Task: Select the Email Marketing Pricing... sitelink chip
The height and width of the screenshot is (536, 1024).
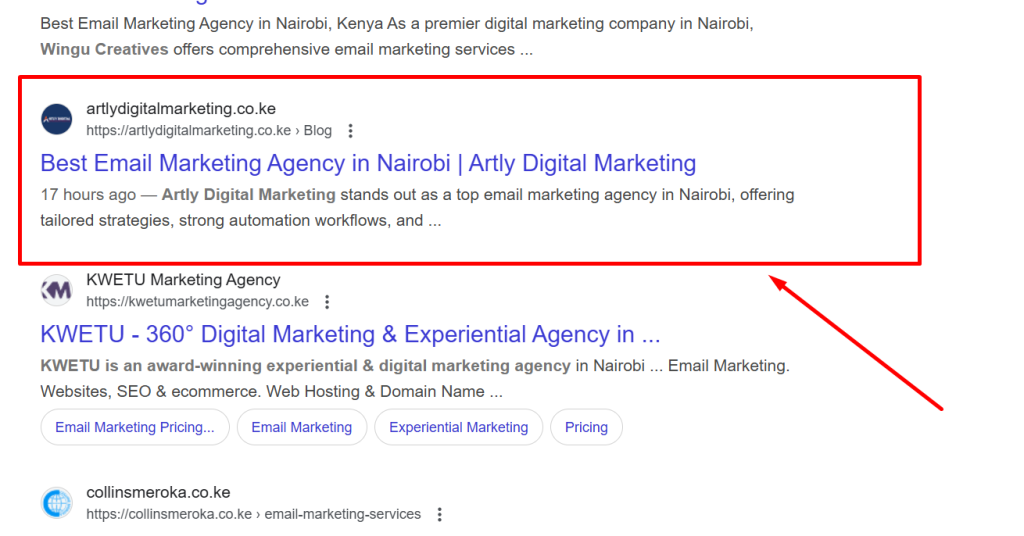Action: pos(135,427)
